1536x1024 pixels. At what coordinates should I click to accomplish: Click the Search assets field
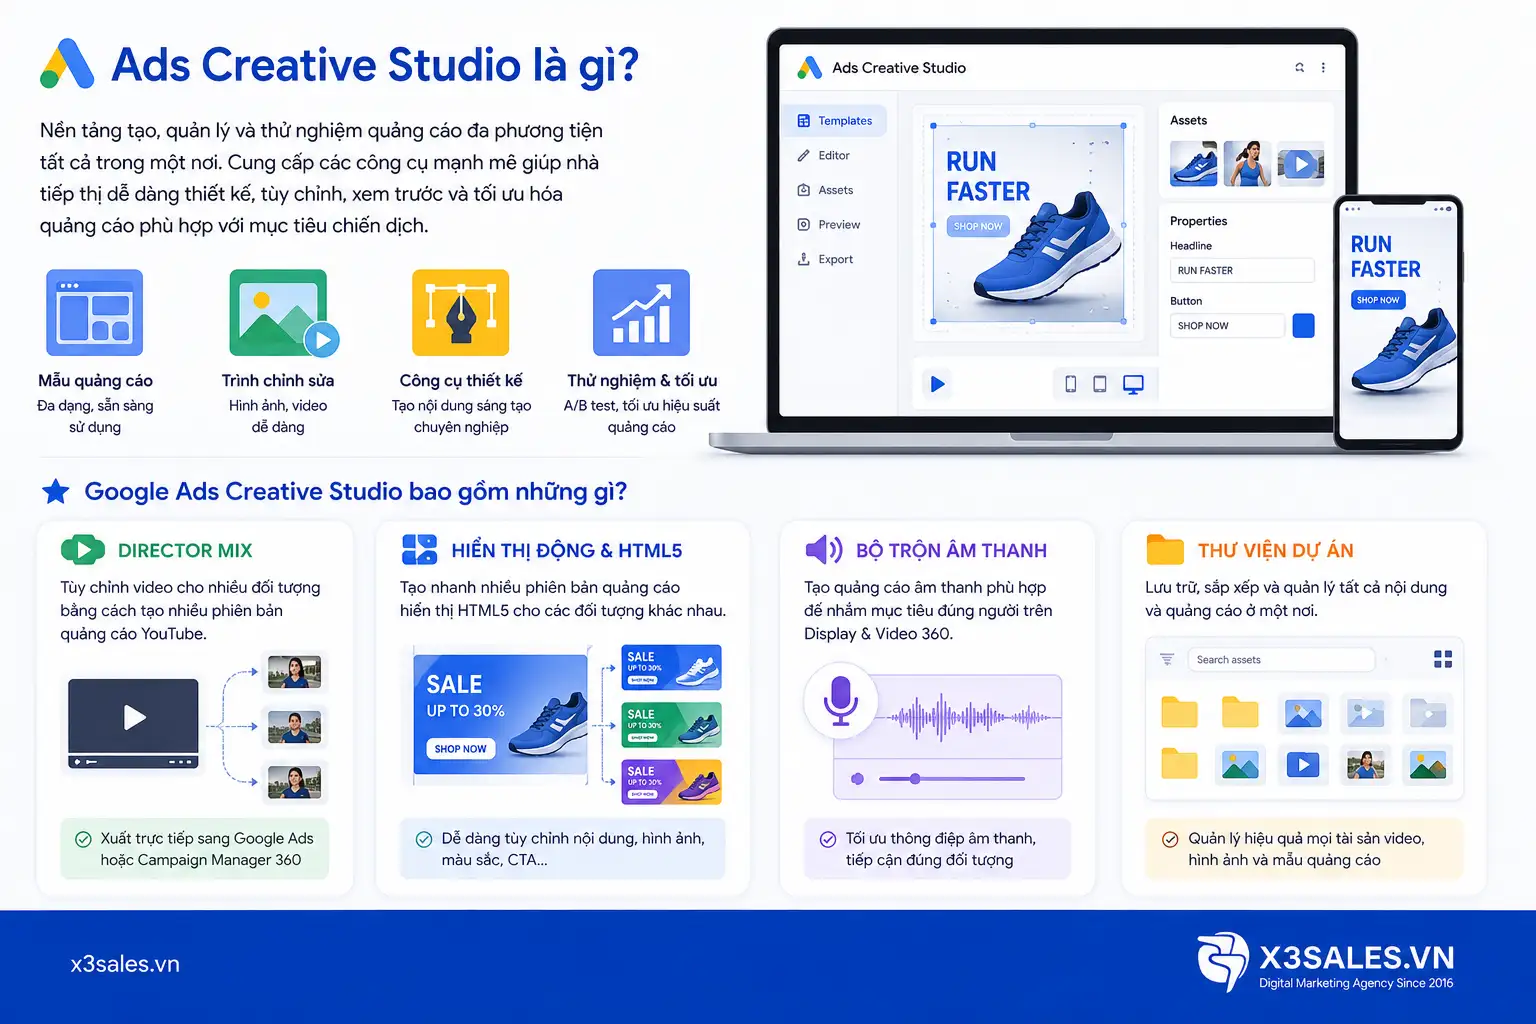coord(1281,660)
